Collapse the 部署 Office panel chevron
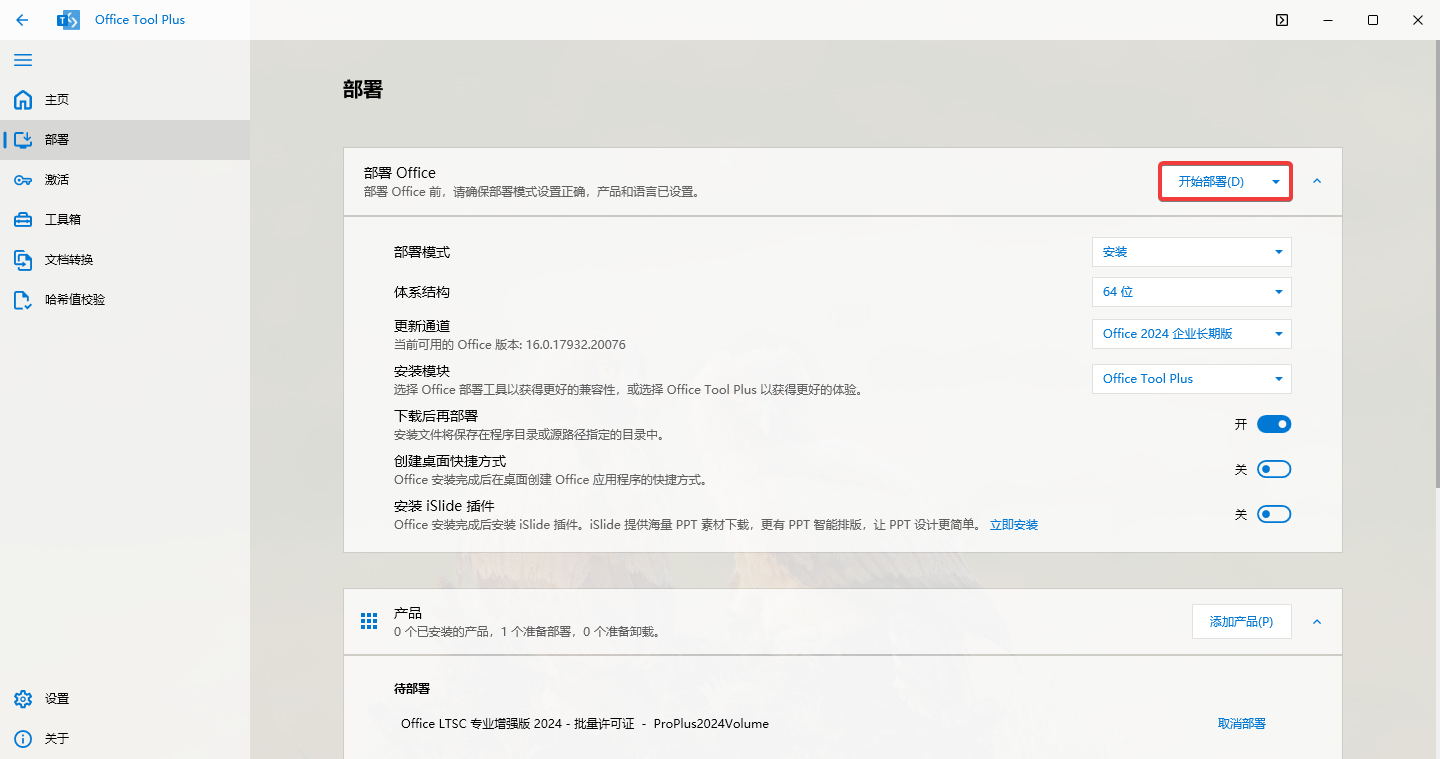1440x759 pixels. (x=1316, y=182)
